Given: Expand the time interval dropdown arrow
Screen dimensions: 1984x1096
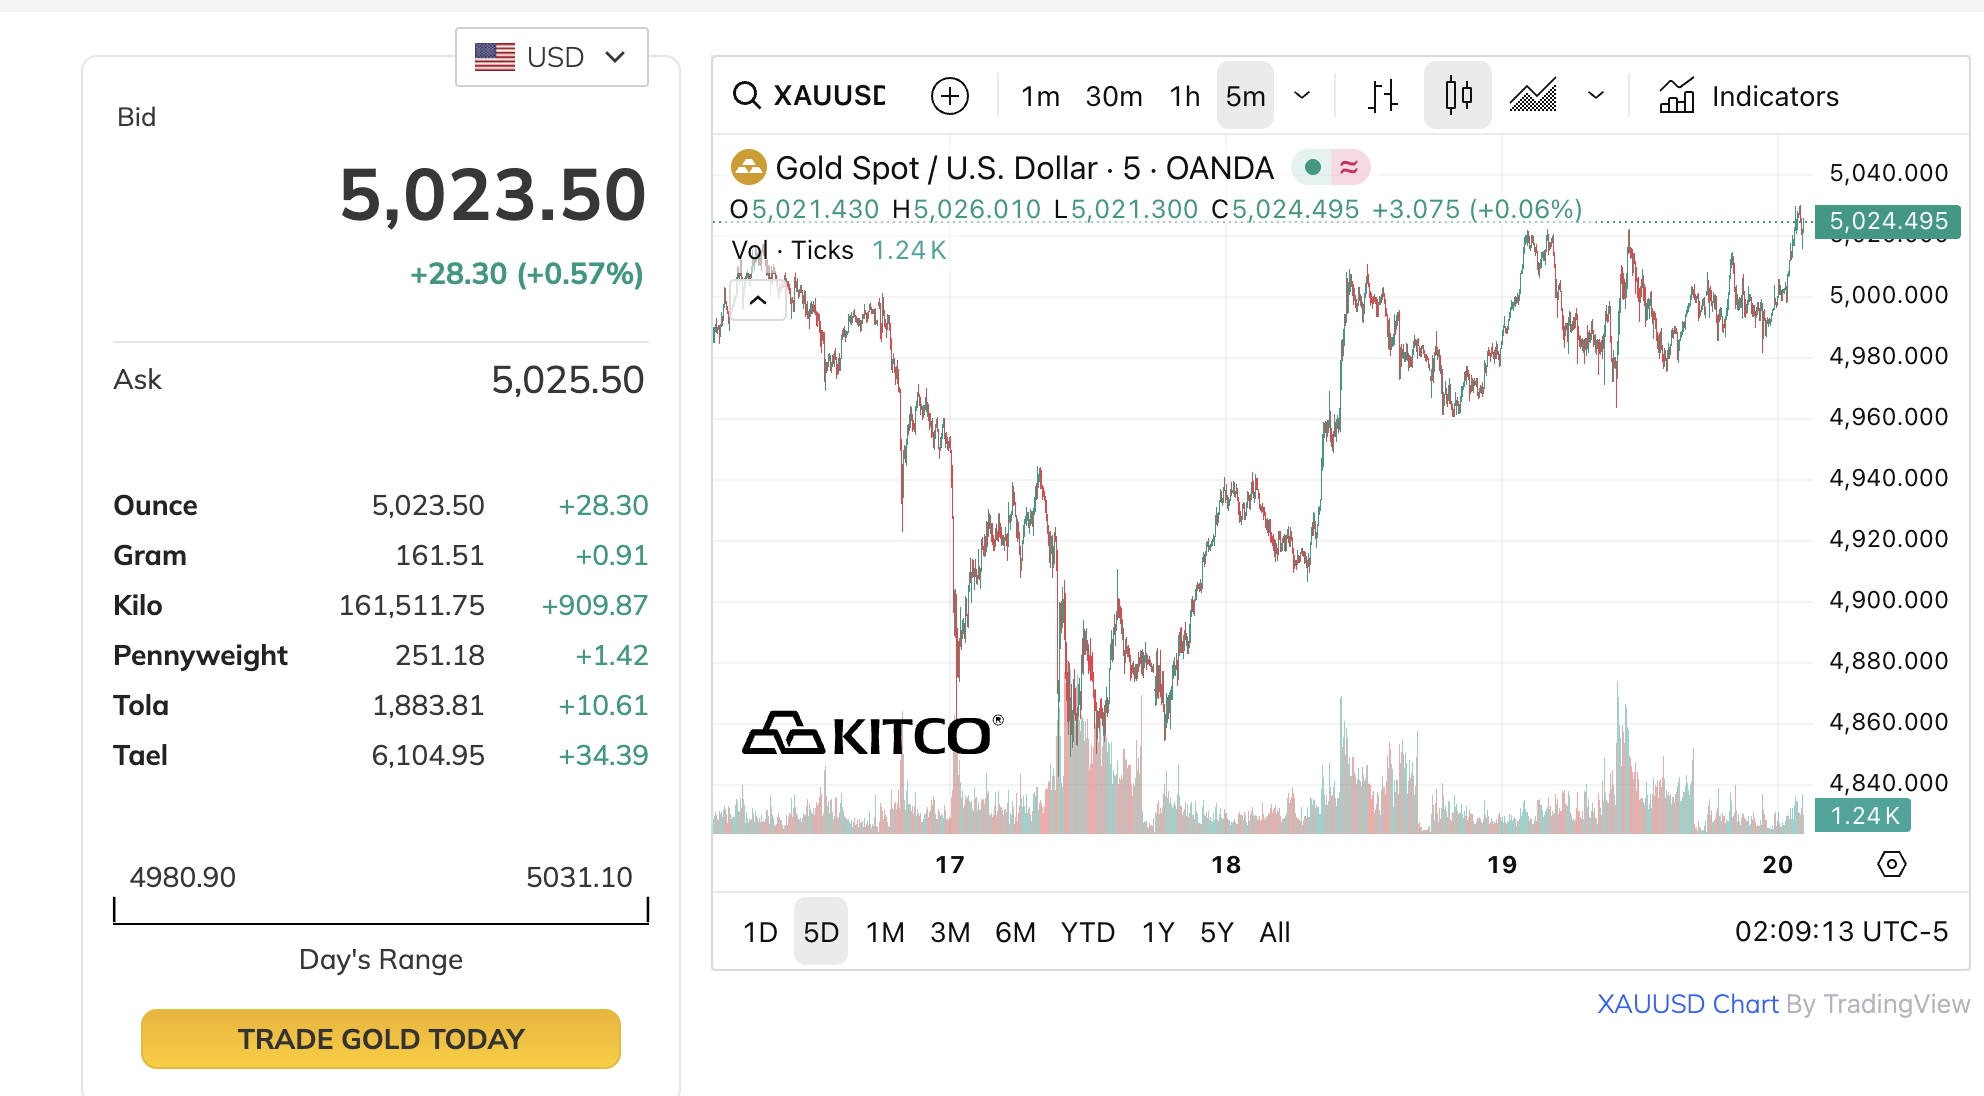Looking at the screenshot, I should (1302, 96).
